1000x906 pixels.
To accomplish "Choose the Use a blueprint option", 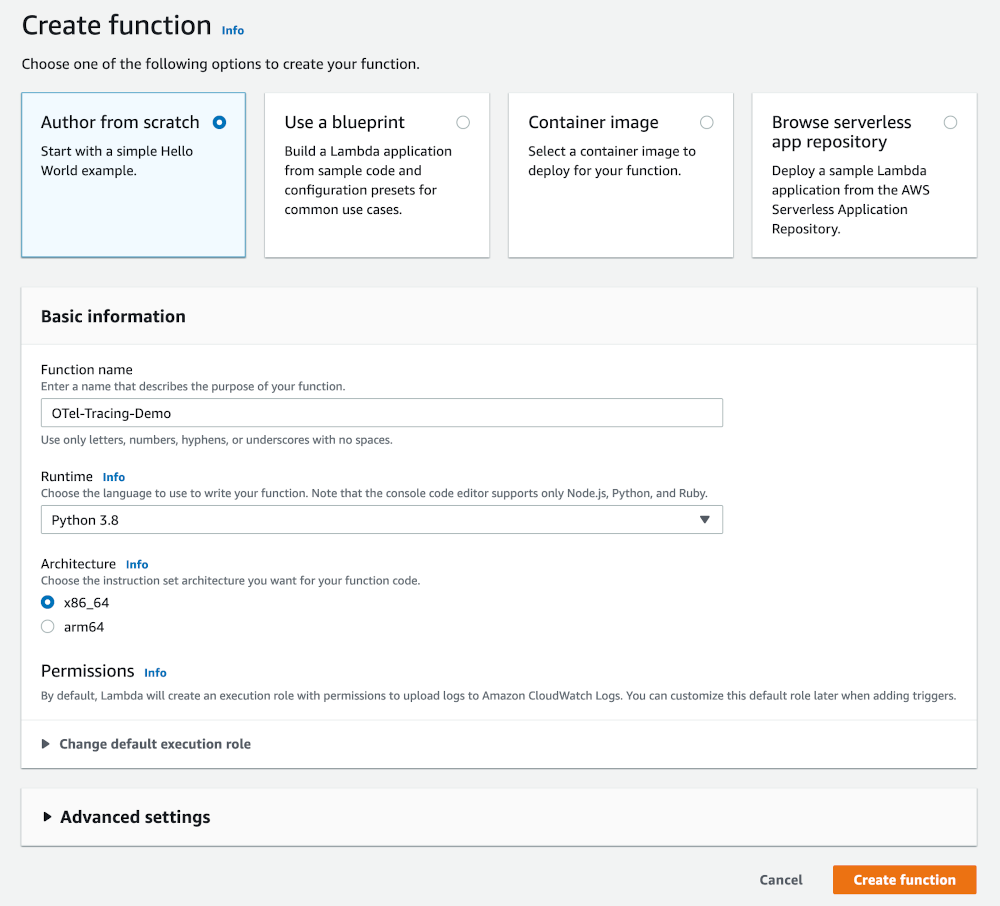I will 463,122.
